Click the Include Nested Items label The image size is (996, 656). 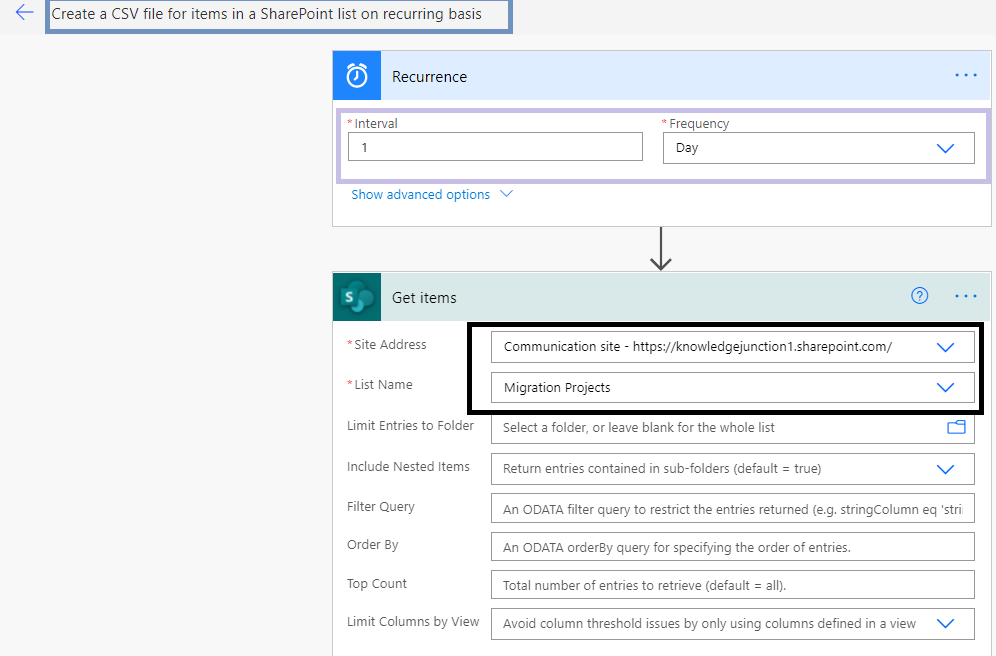pos(408,466)
